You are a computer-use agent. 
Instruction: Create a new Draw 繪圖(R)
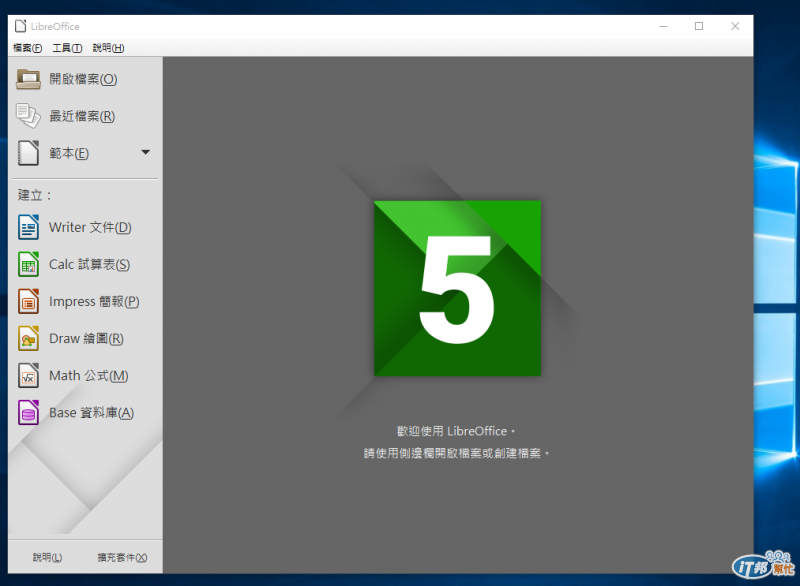tap(86, 339)
